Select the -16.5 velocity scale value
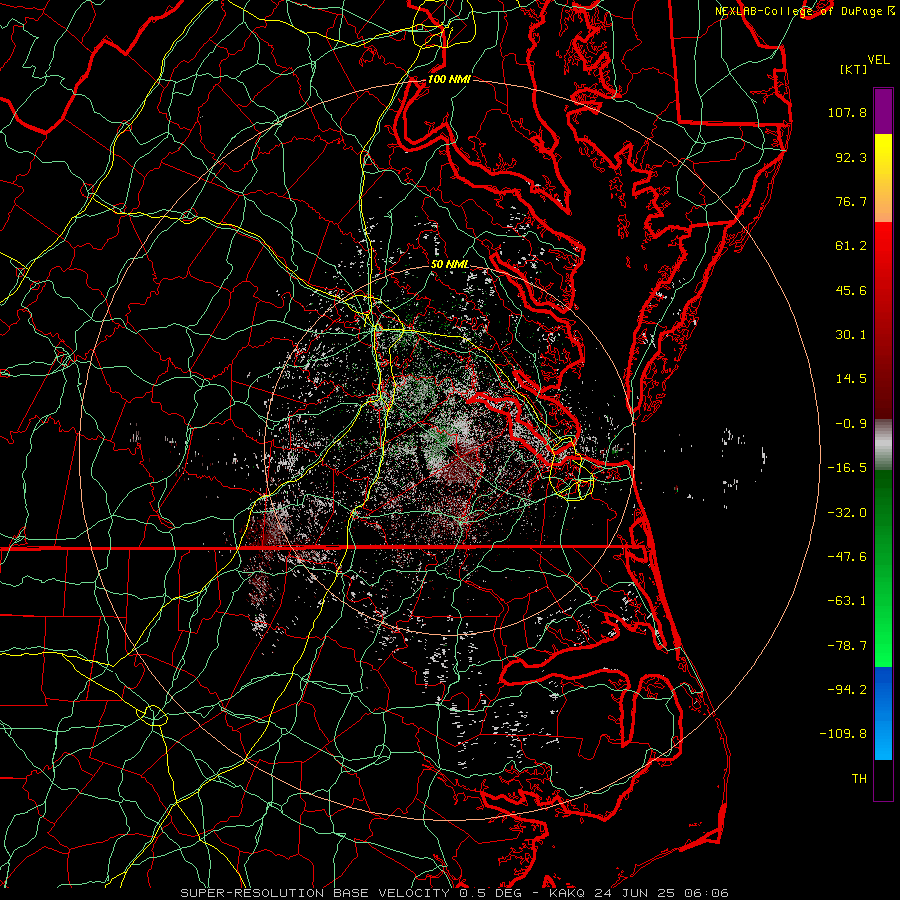Screen dimensions: 900x900 [847, 468]
